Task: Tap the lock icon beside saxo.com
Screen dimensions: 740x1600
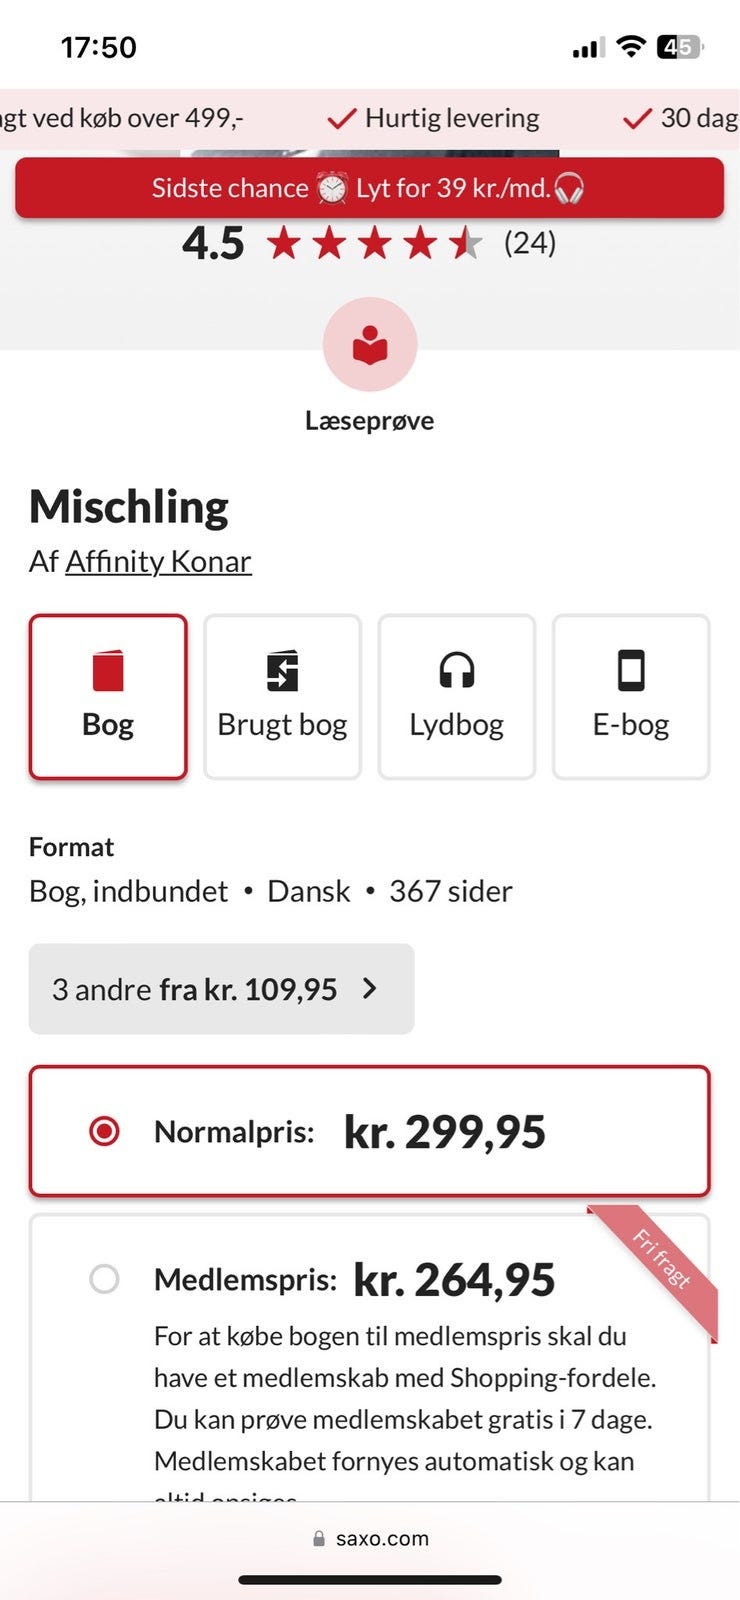Action: click(319, 1539)
